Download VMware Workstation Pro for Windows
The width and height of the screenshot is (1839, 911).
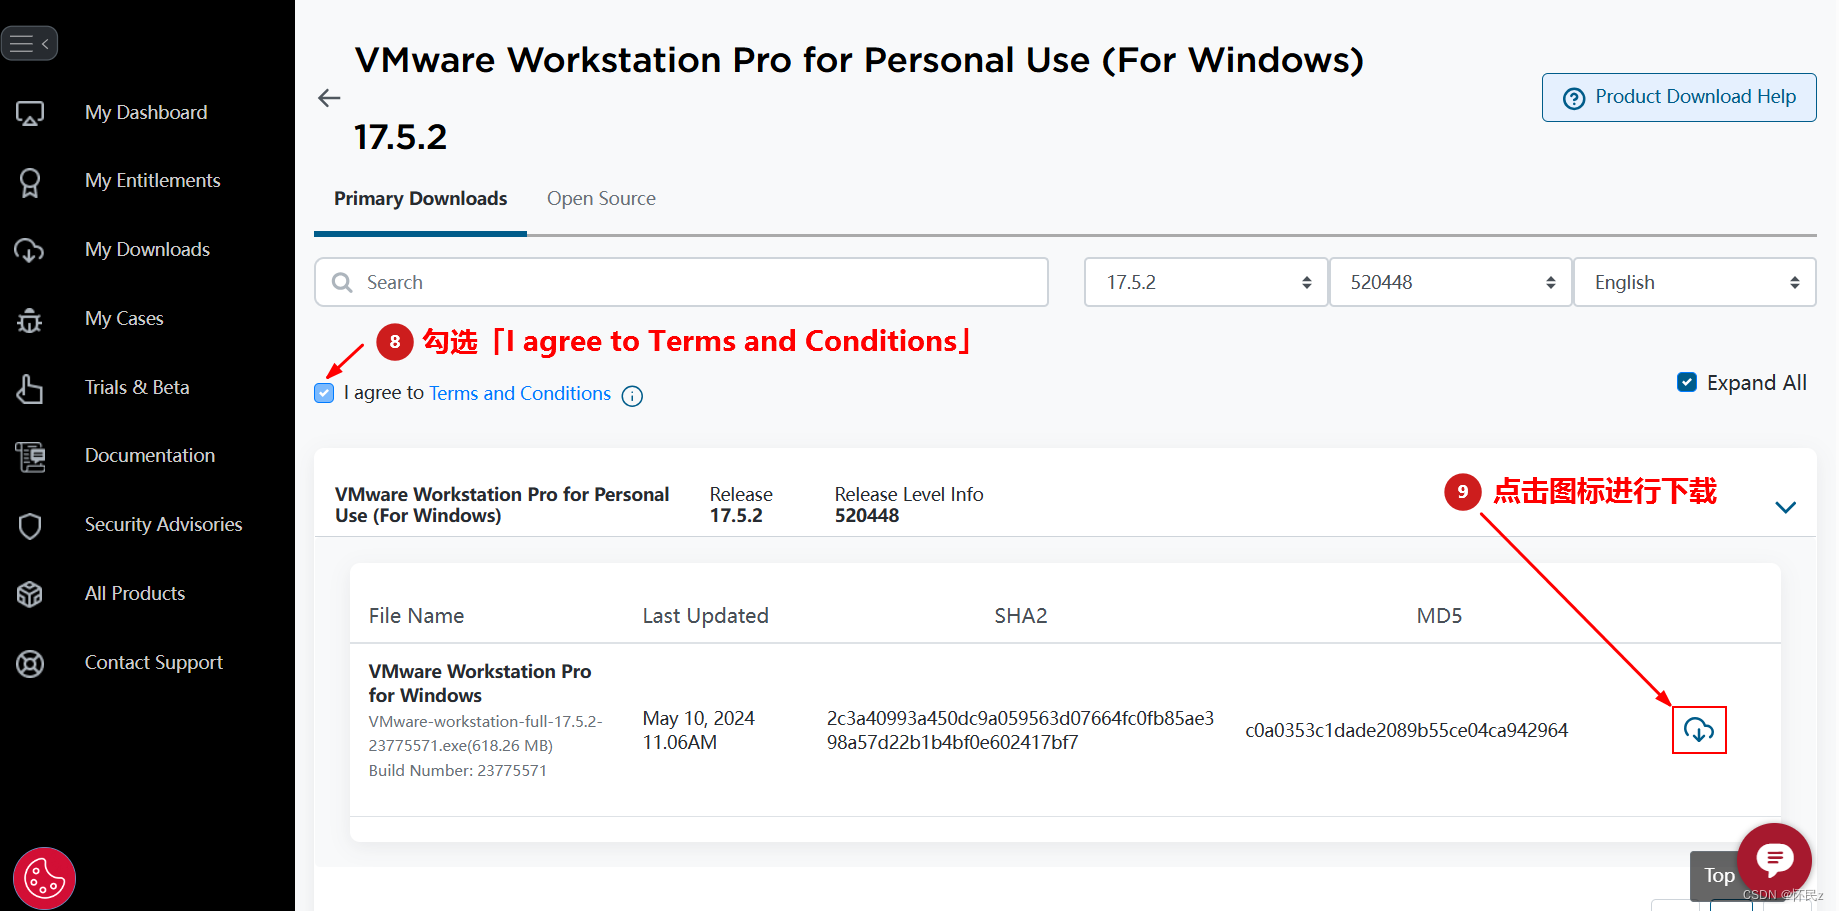[x=1699, y=730]
